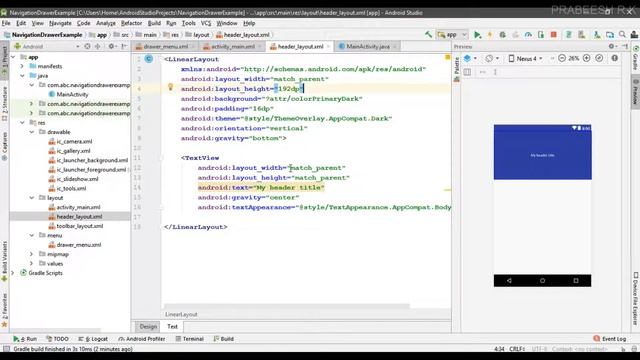This screenshot has height=360, width=640.
Task: Toggle Device File Explorer tool window
Action: 636,299
